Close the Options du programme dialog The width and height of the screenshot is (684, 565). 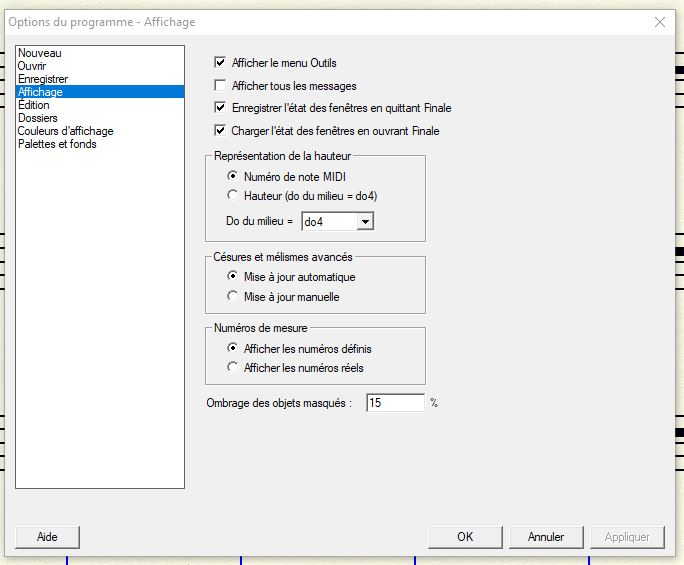[x=660, y=22]
